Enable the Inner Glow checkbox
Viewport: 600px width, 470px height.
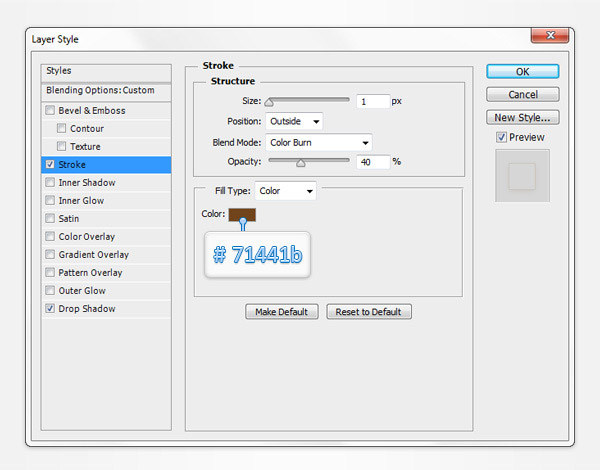click(x=50, y=201)
